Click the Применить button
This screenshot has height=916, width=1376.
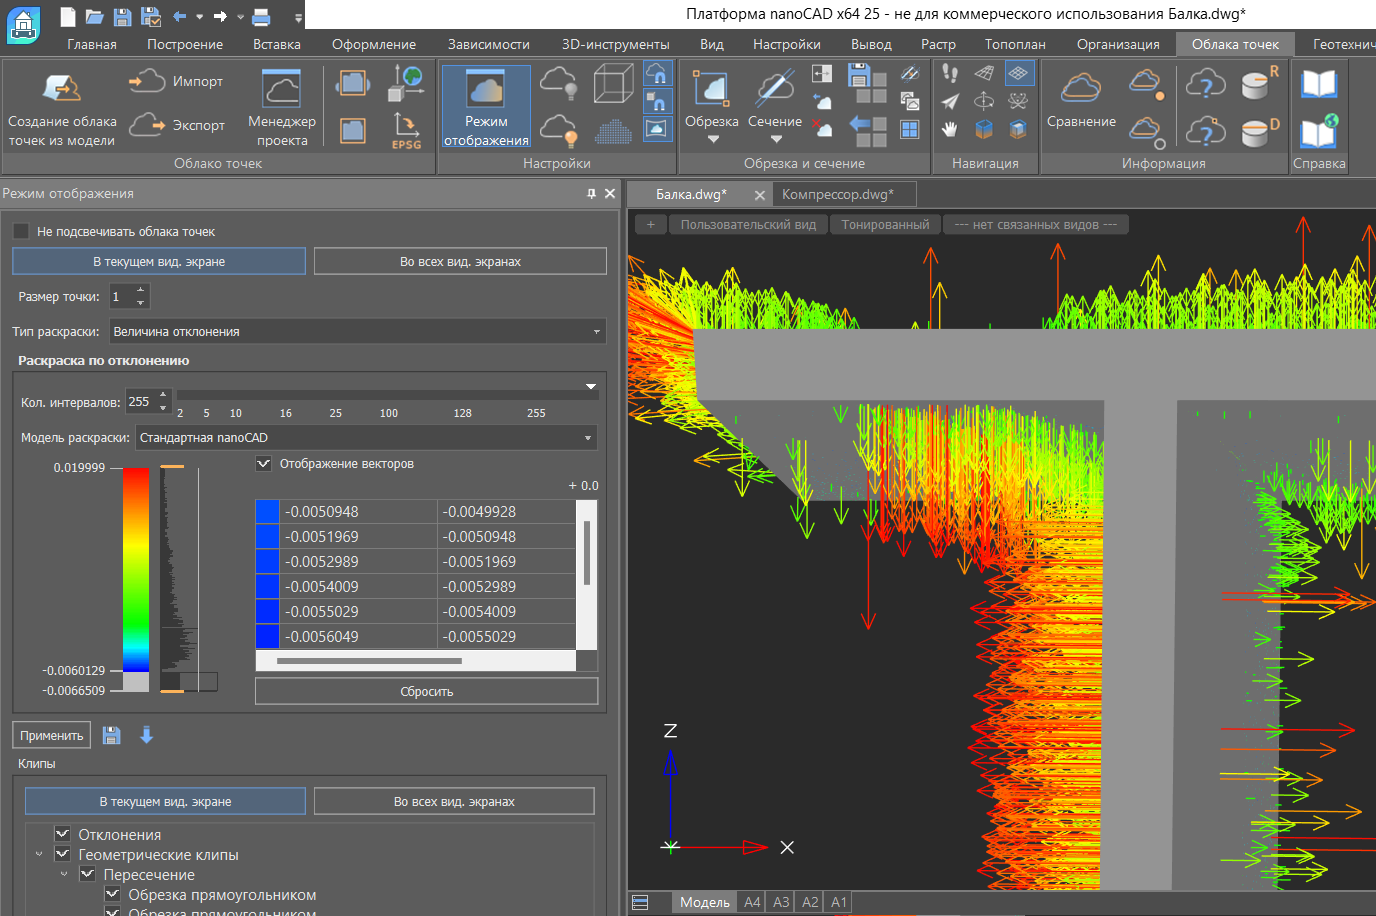tap(51, 736)
